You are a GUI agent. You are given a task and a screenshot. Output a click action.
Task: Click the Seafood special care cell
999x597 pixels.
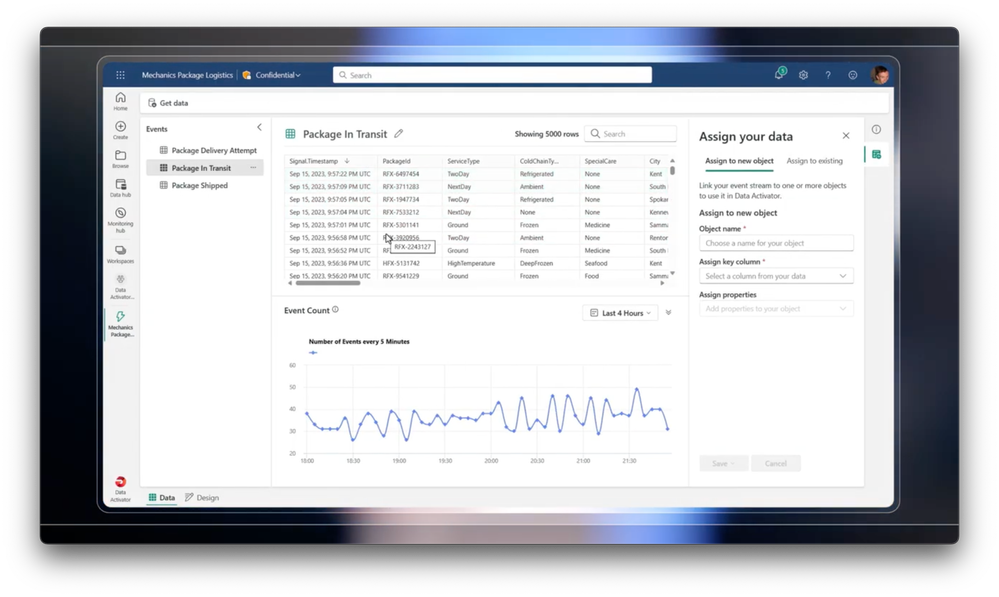[596, 263]
